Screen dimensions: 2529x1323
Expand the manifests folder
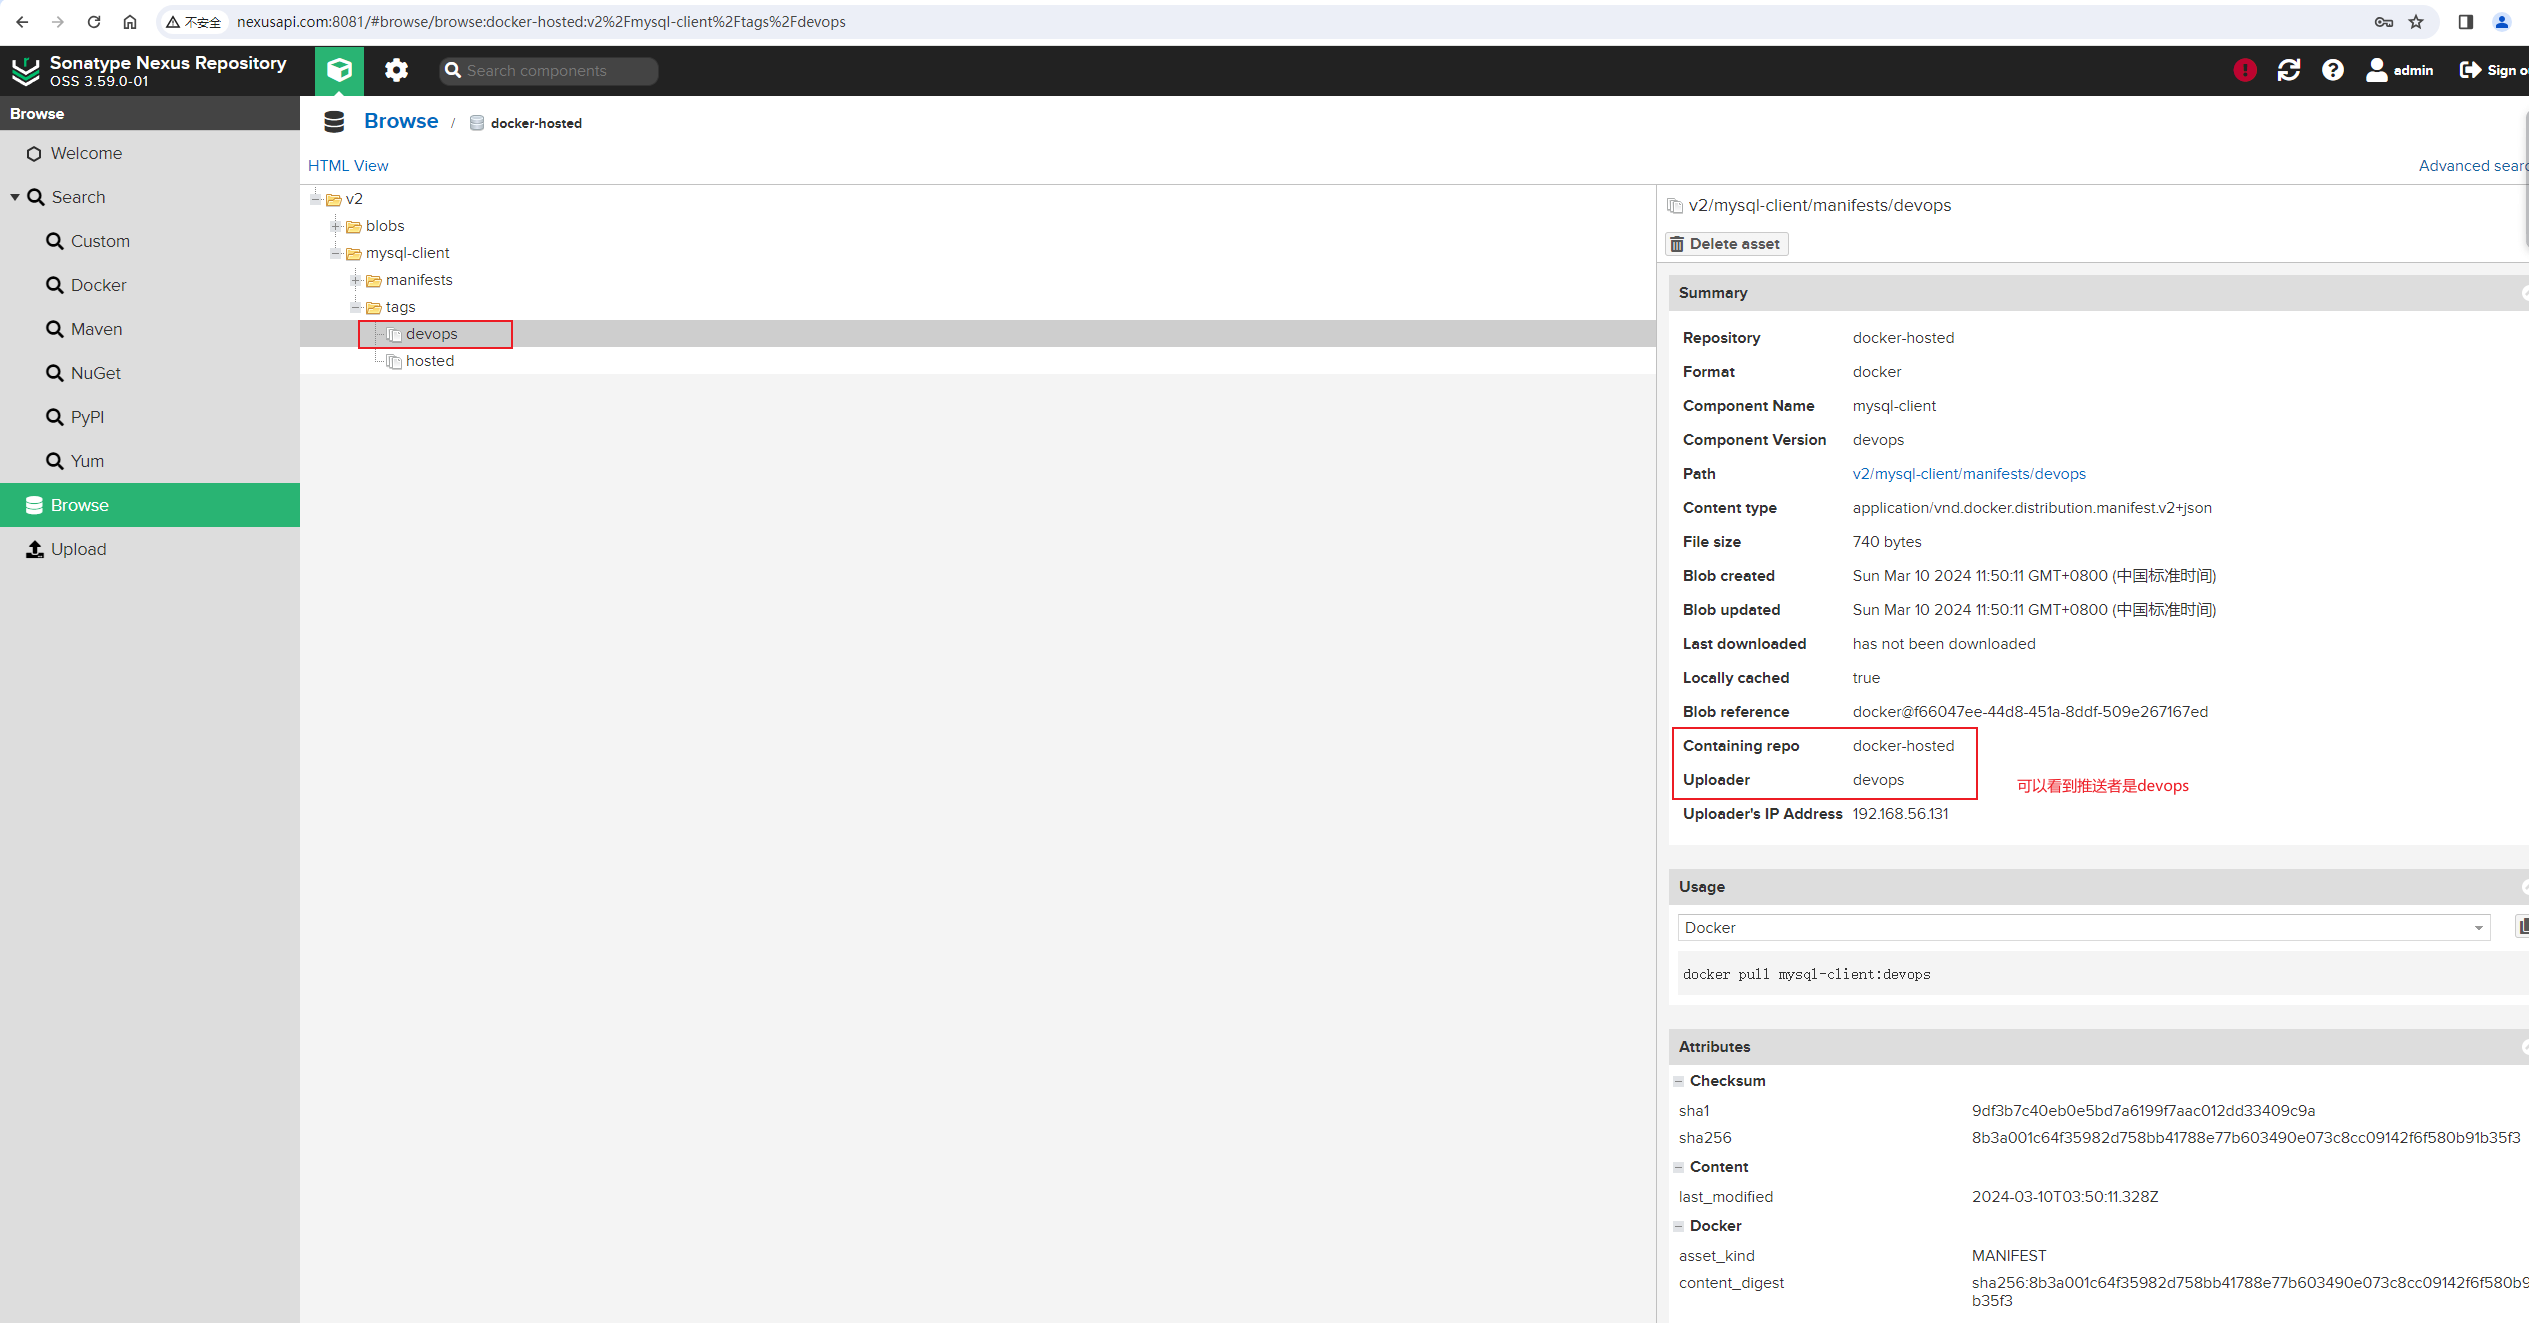[356, 280]
